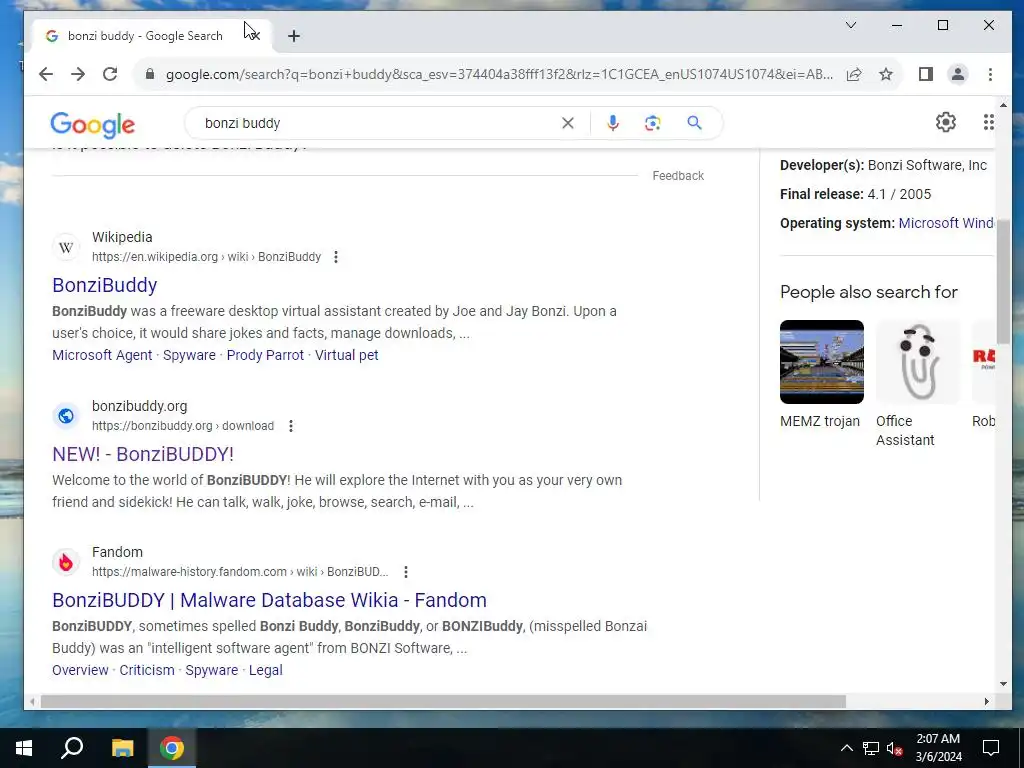The height and width of the screenshot is (768, 1024).
Task: Open the Chrome profile avatar
Action: click(x=957, y=74)
